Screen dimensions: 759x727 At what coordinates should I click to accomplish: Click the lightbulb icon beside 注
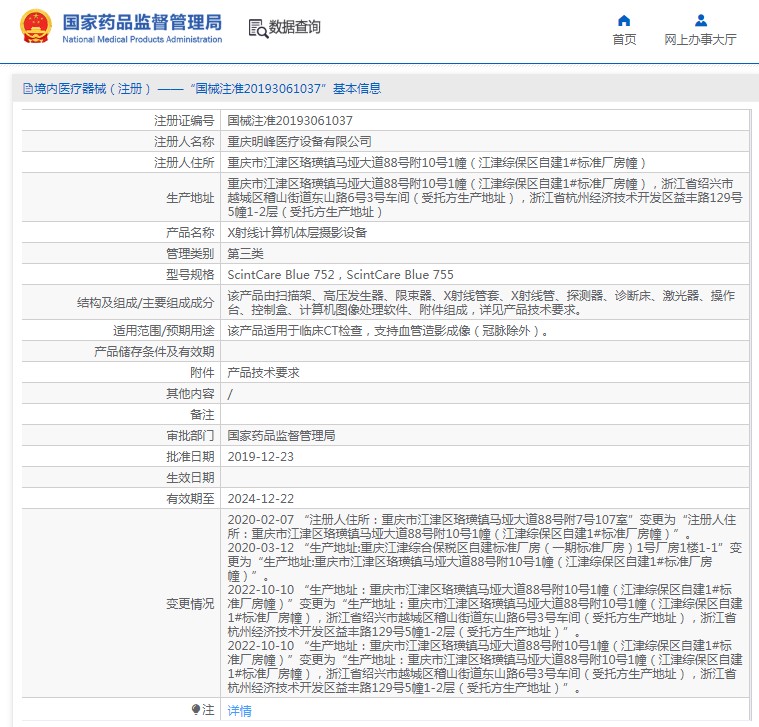(x=196, y=710)
